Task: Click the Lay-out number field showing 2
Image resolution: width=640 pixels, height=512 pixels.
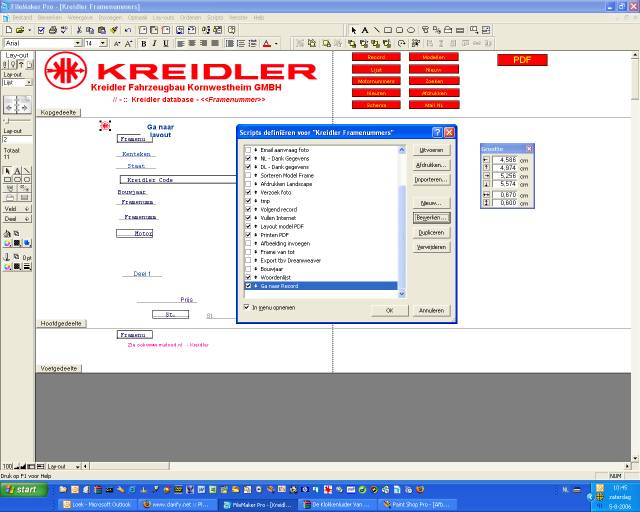Action: (x=17, y=140)
